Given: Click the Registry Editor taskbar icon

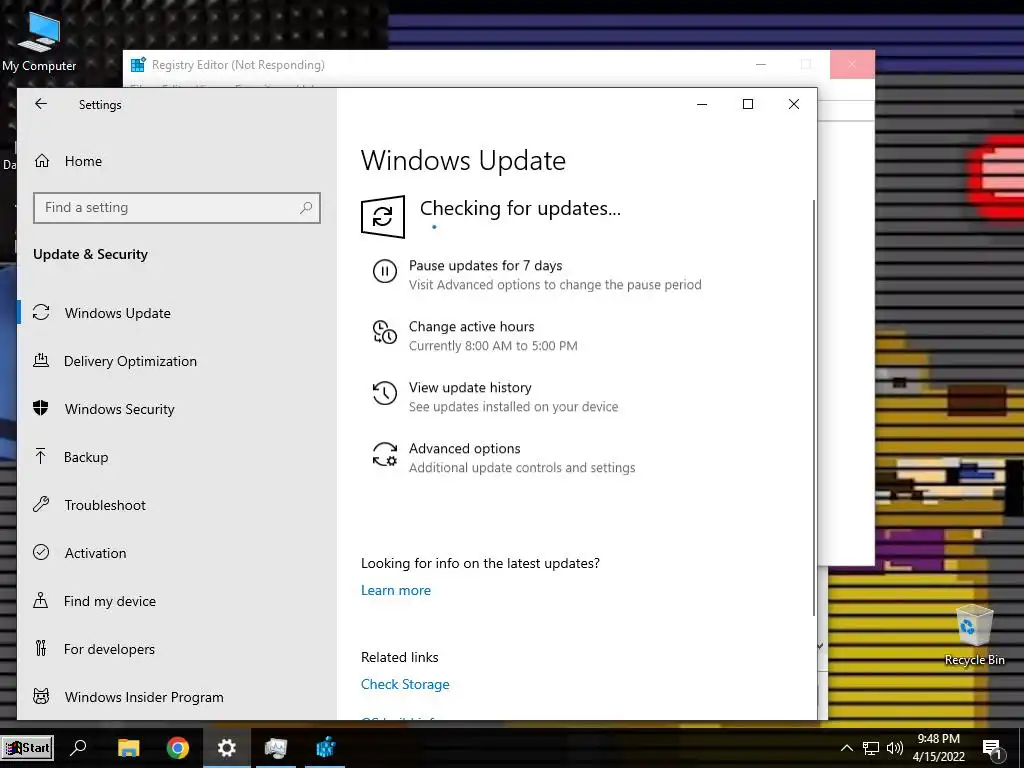Looking at the screenshot, I should [325, 748].
